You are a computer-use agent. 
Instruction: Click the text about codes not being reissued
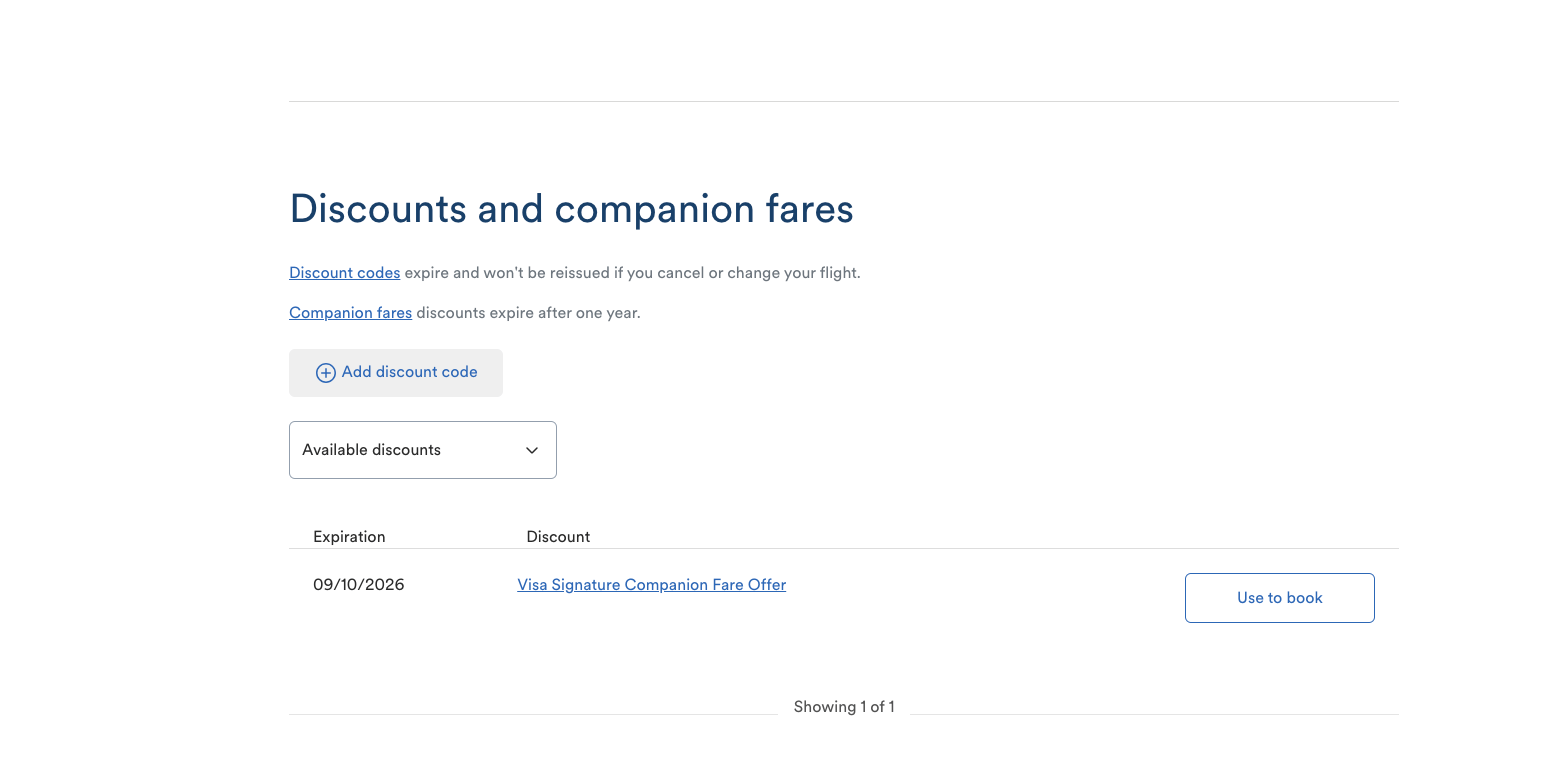pyautogui.click(x=632, y=273)
